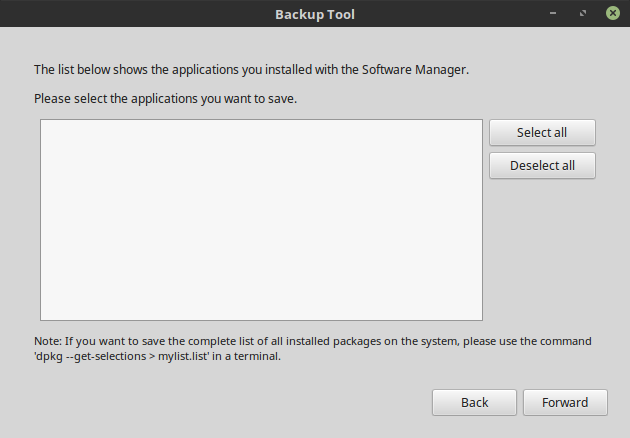
Task: Close the Backup Tool window
Action: point(611,15)
